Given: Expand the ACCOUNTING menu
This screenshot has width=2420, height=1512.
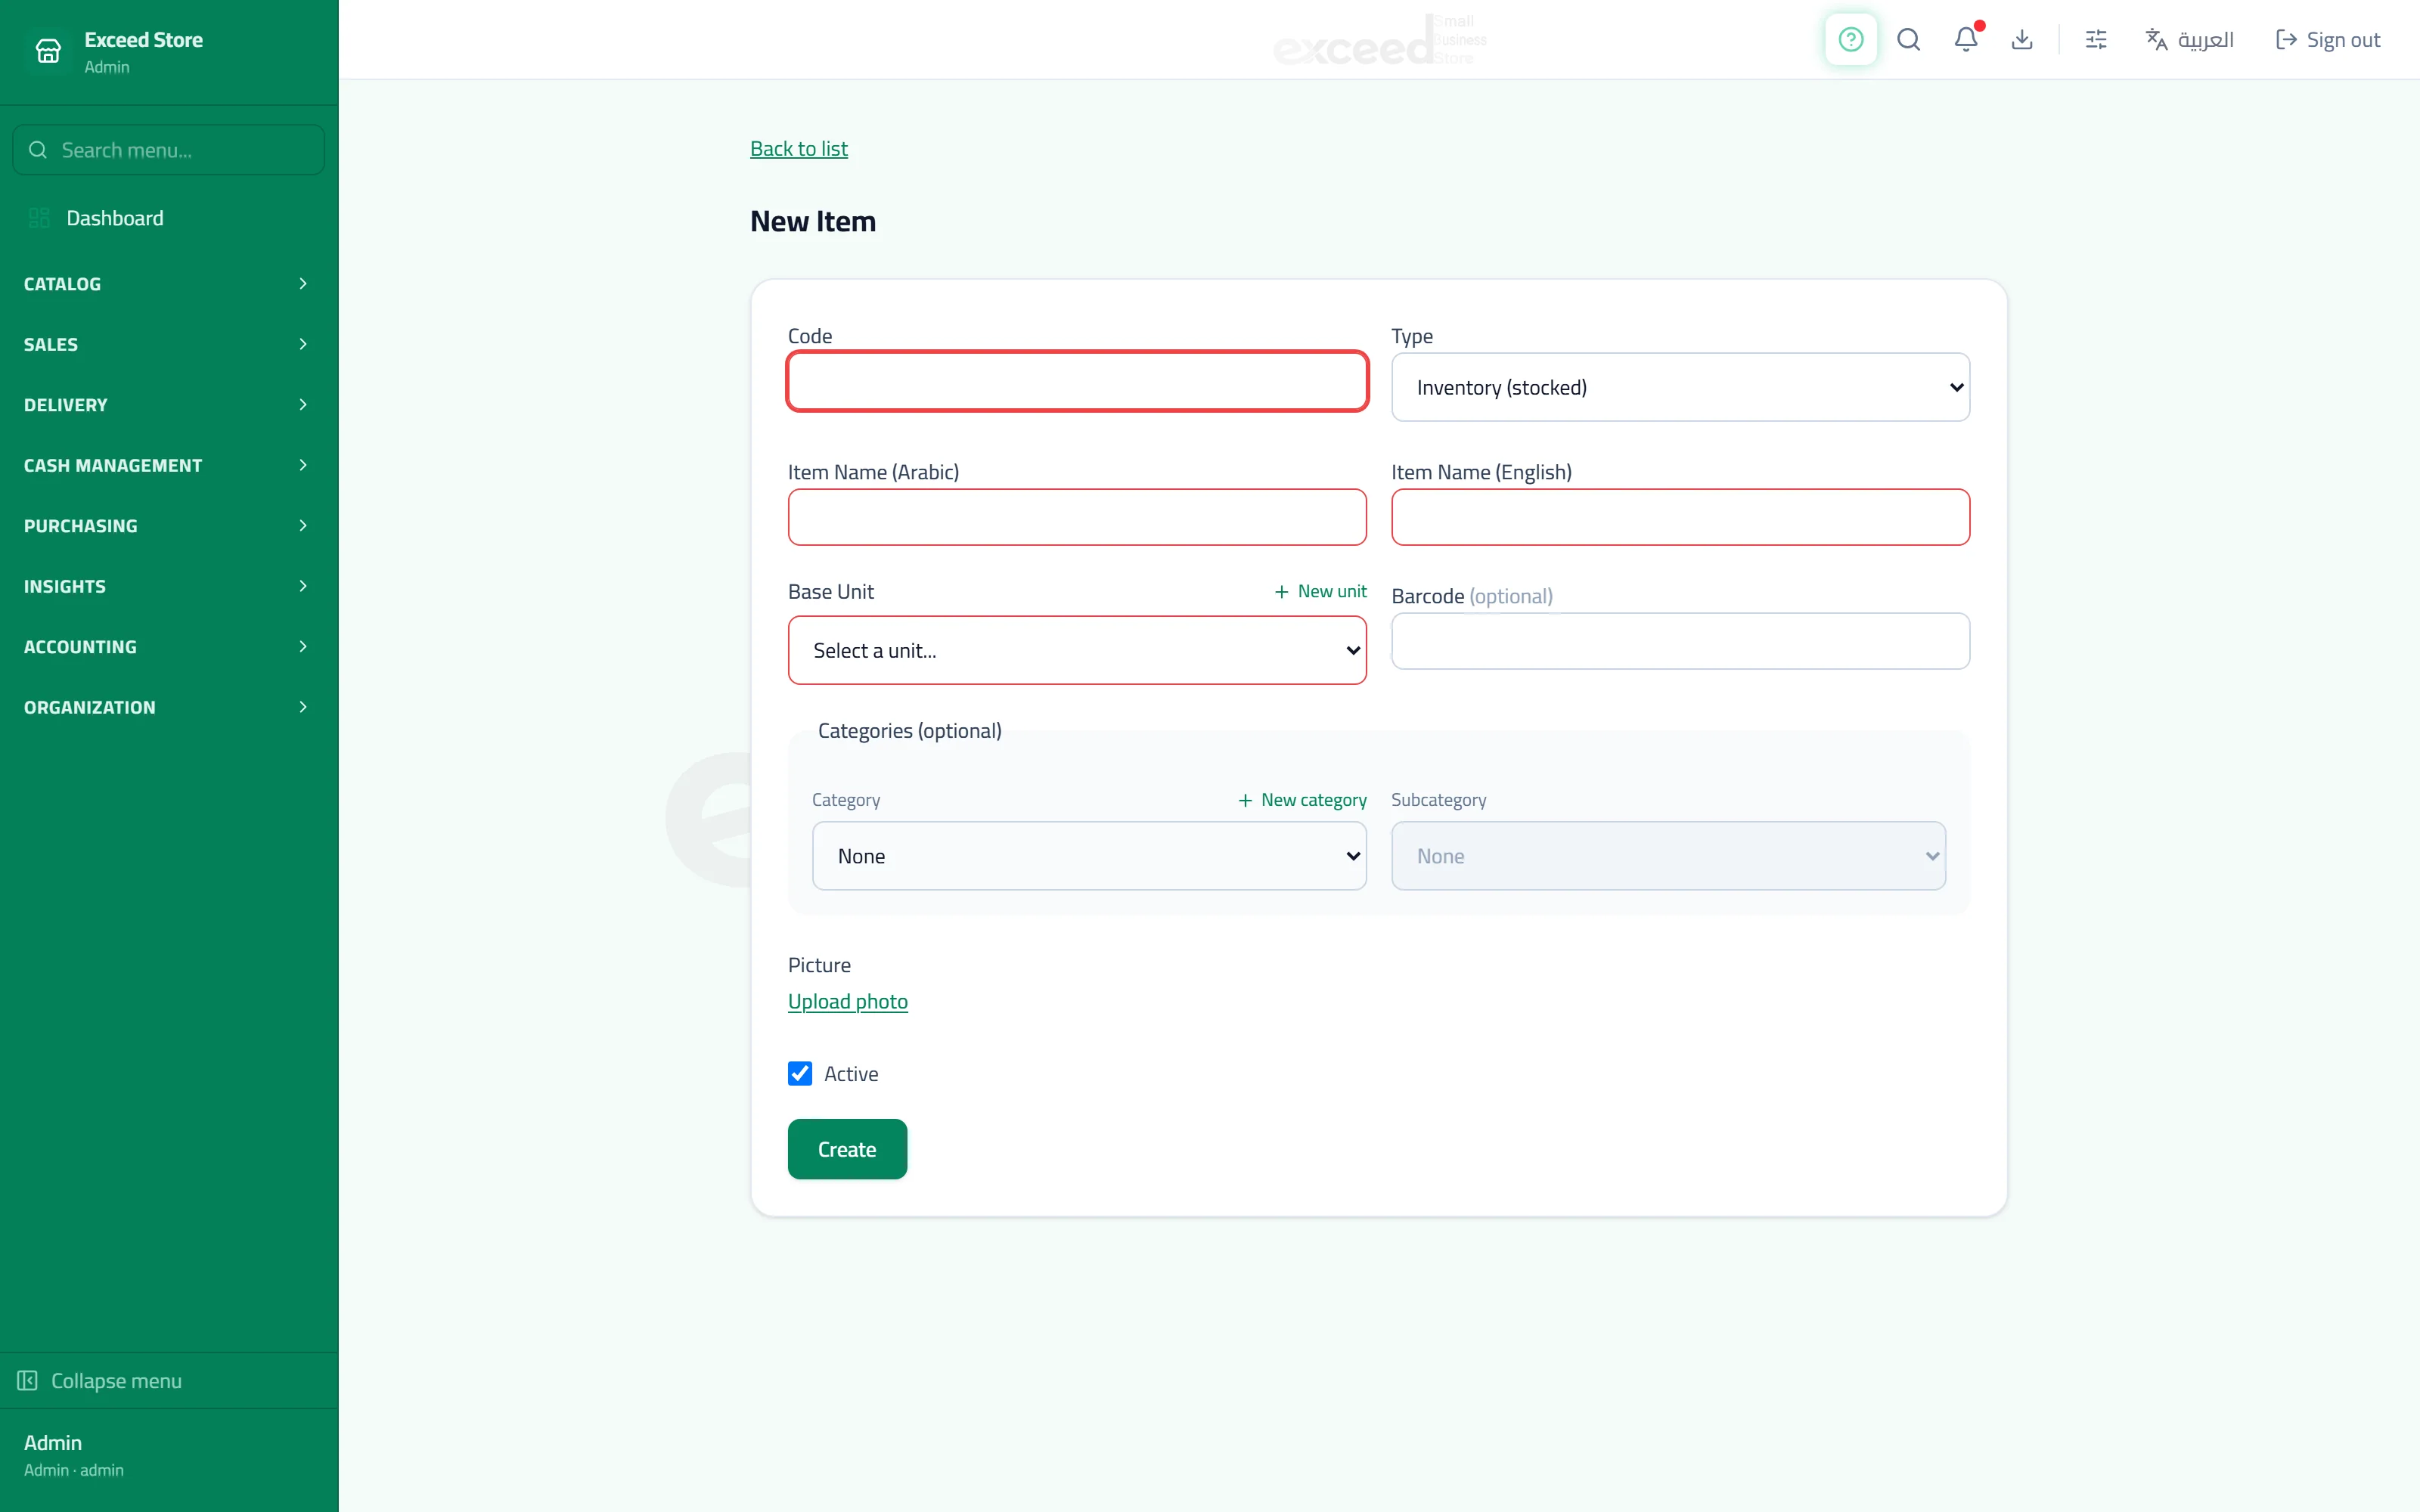Looking at the screenshot, I should tap(168, 647).
